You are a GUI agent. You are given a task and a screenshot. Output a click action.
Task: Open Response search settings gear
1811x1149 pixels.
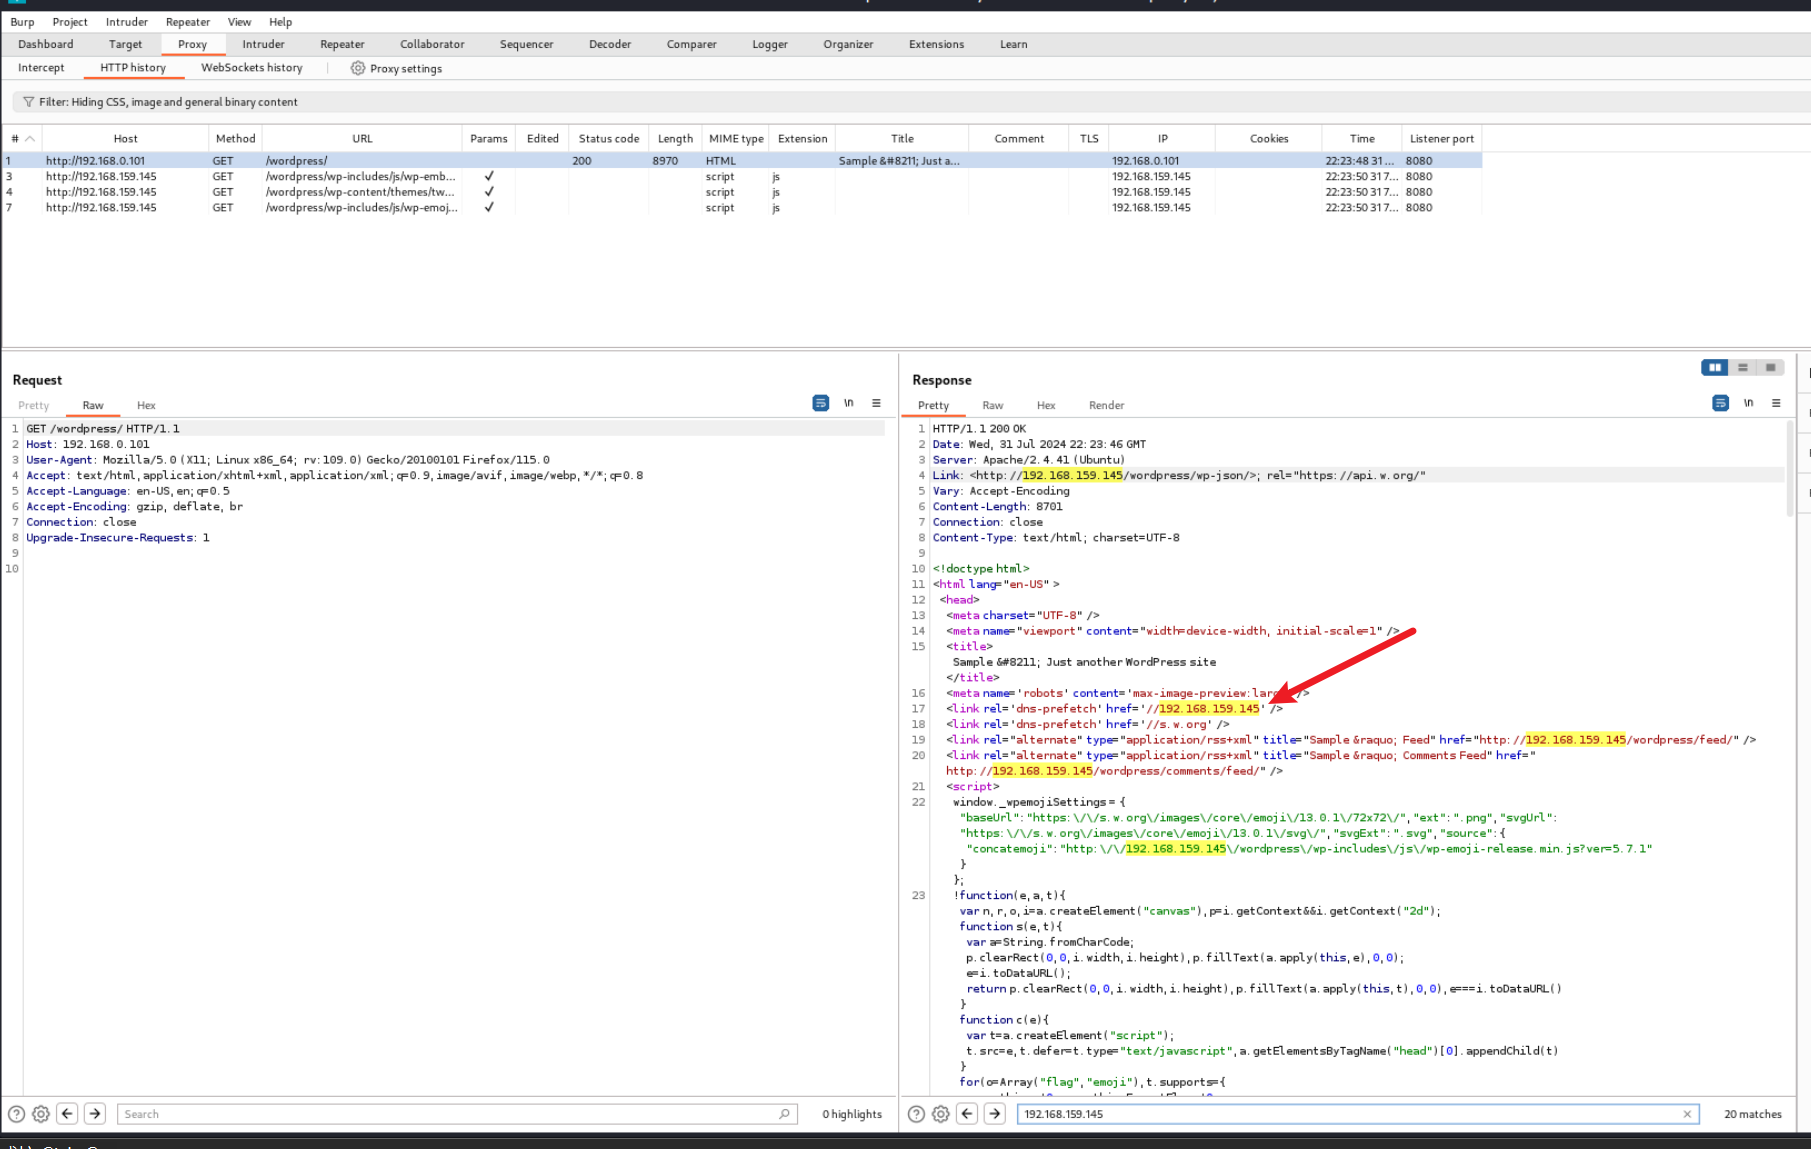[x=941, y=1114]
